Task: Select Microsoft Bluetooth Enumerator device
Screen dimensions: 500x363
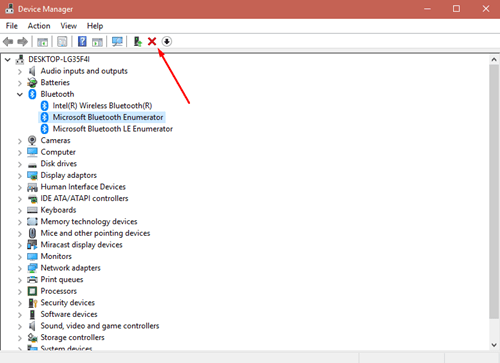Action: 108,117
